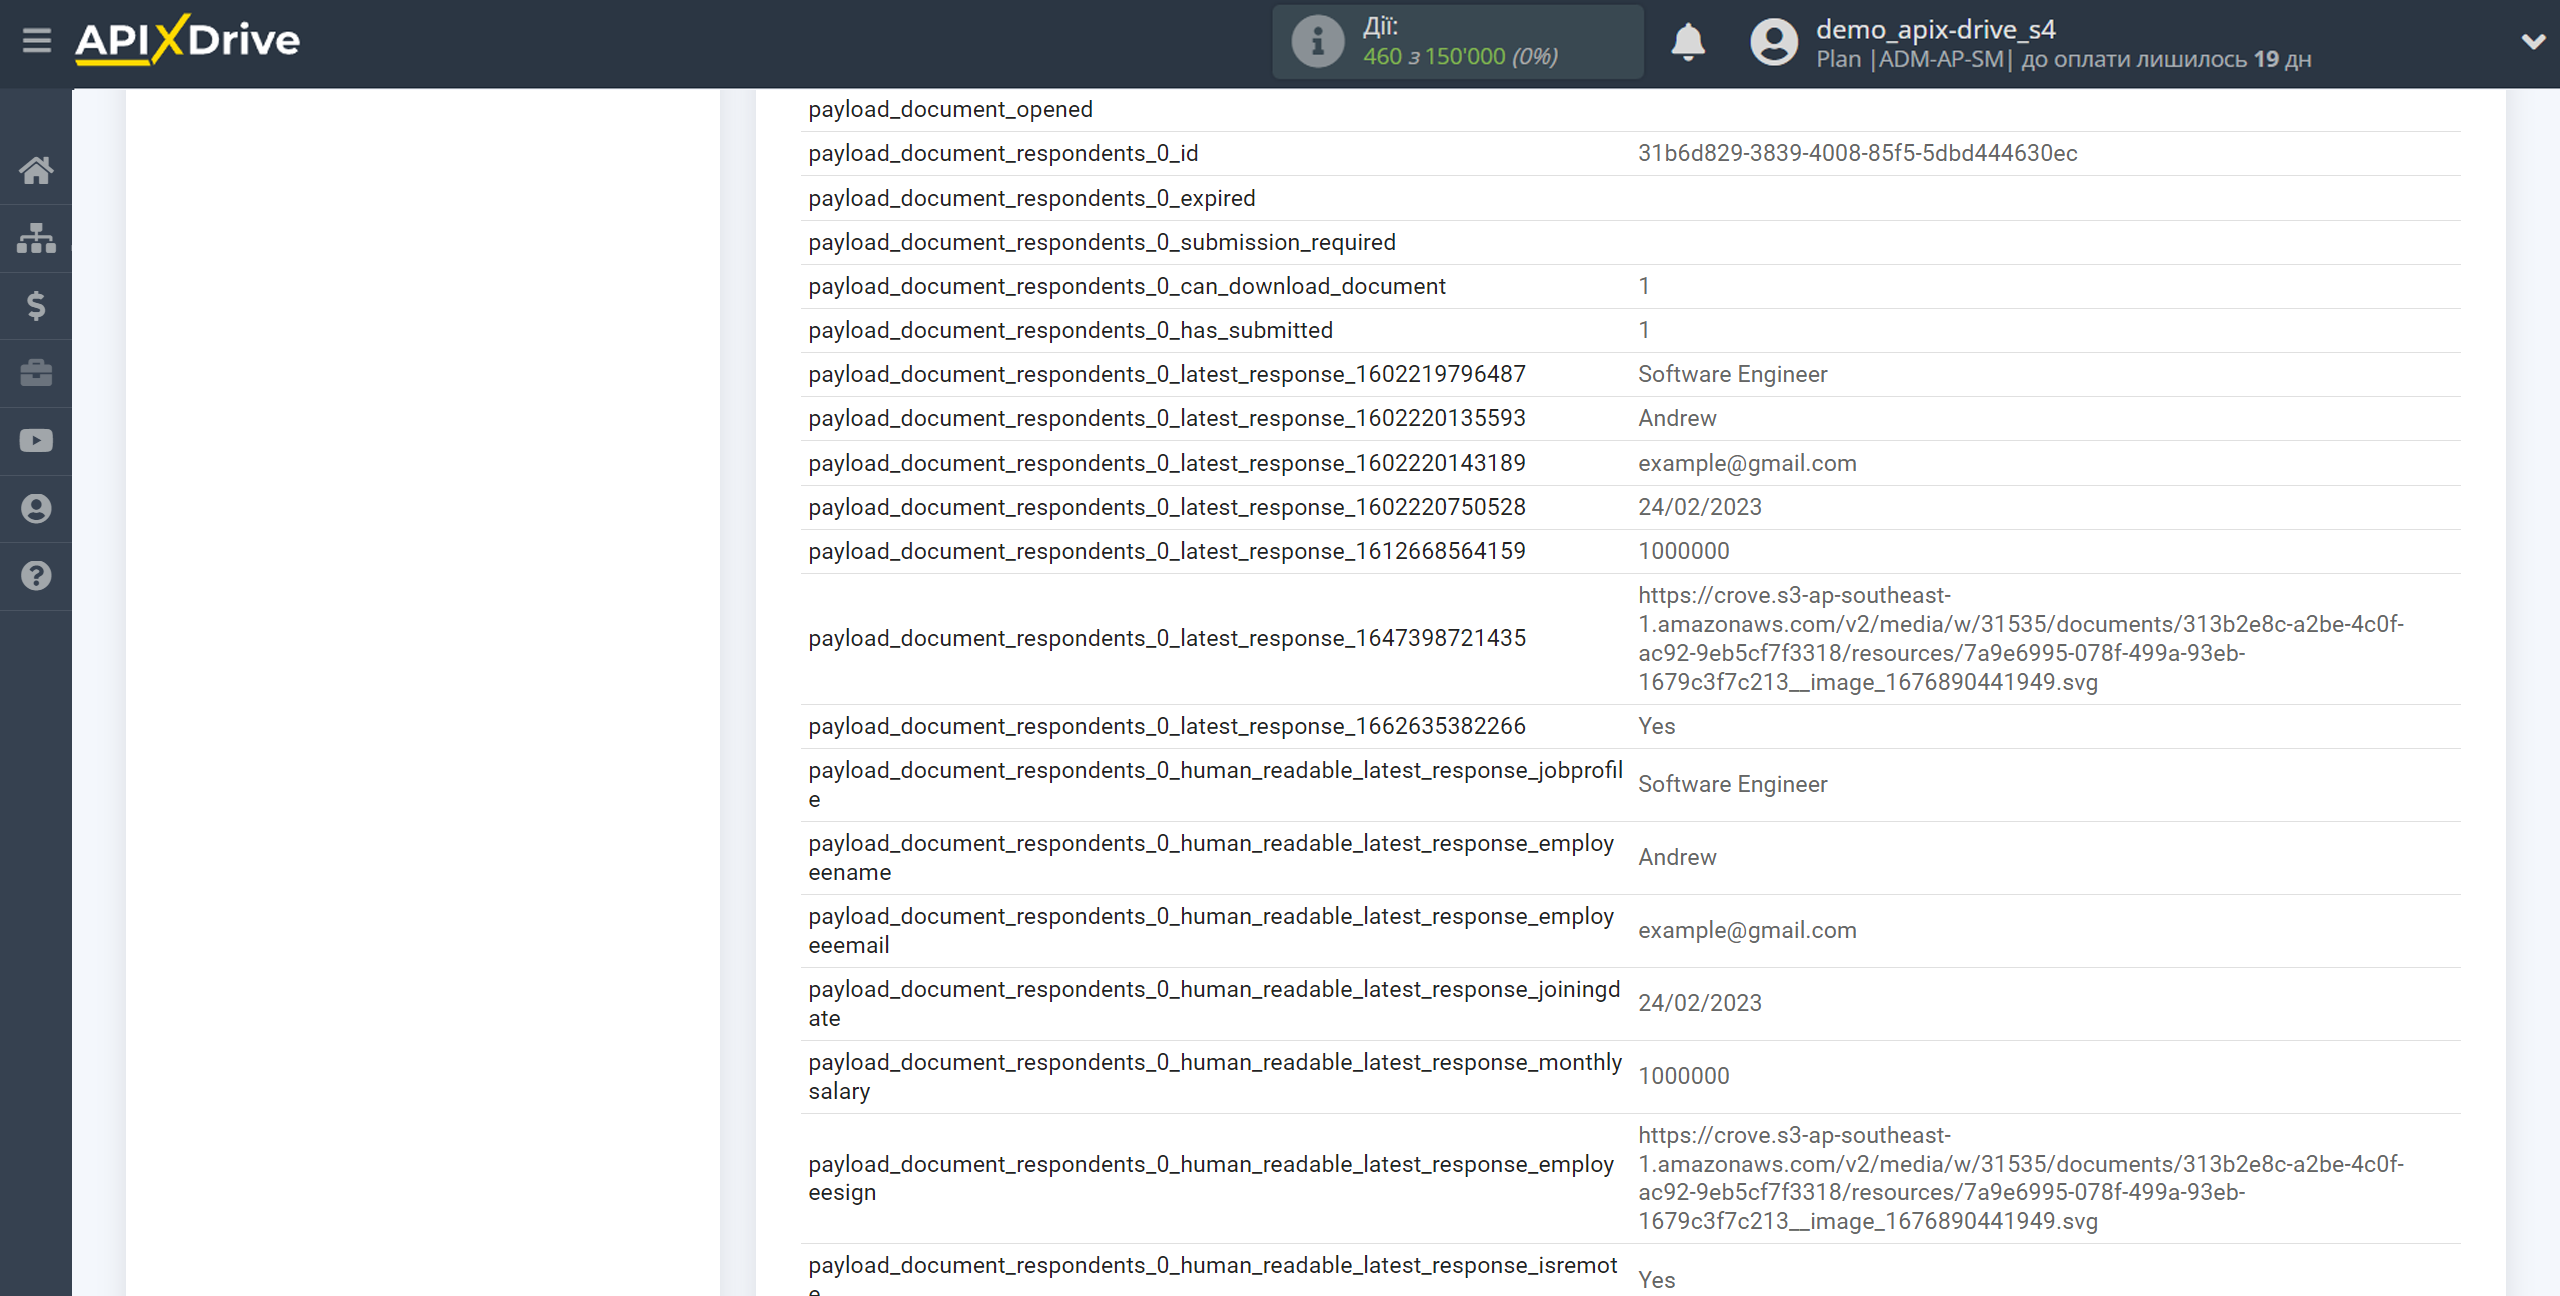Open the YouTube video tutorials icon

(36, 441)
